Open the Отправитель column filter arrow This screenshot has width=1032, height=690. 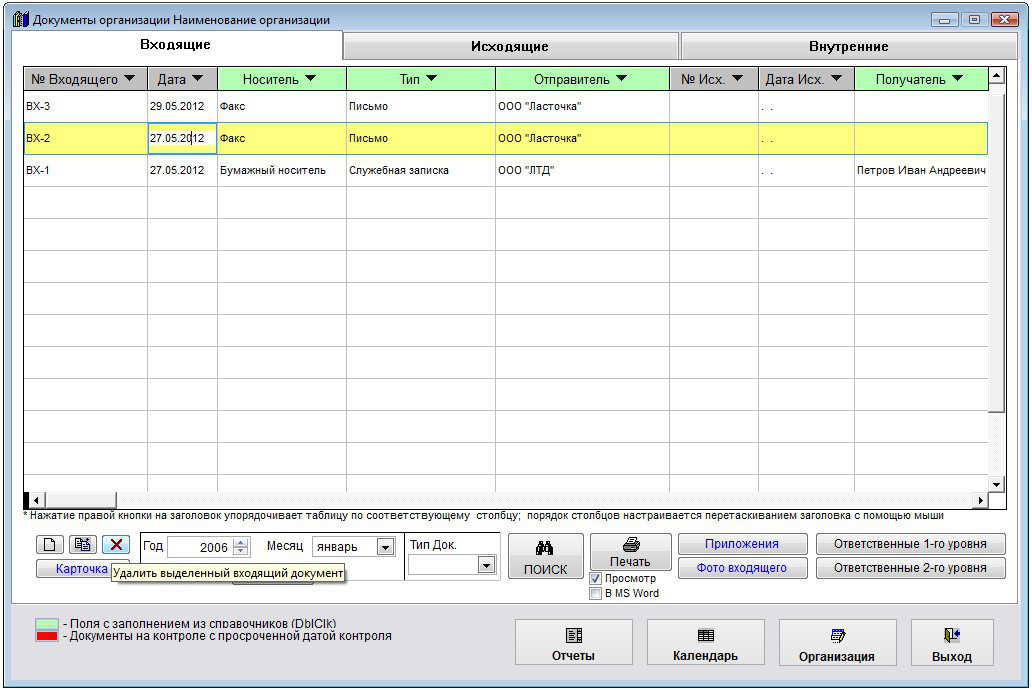click(x=621, y=78)
